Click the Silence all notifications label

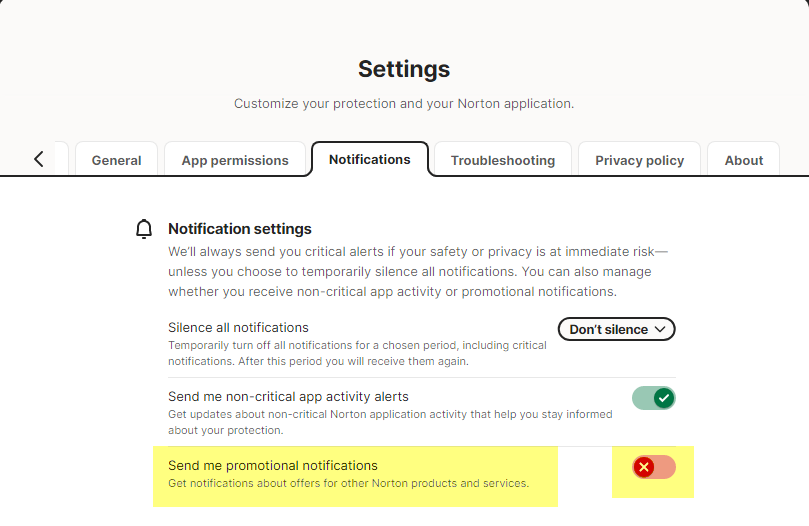point(238,327)
